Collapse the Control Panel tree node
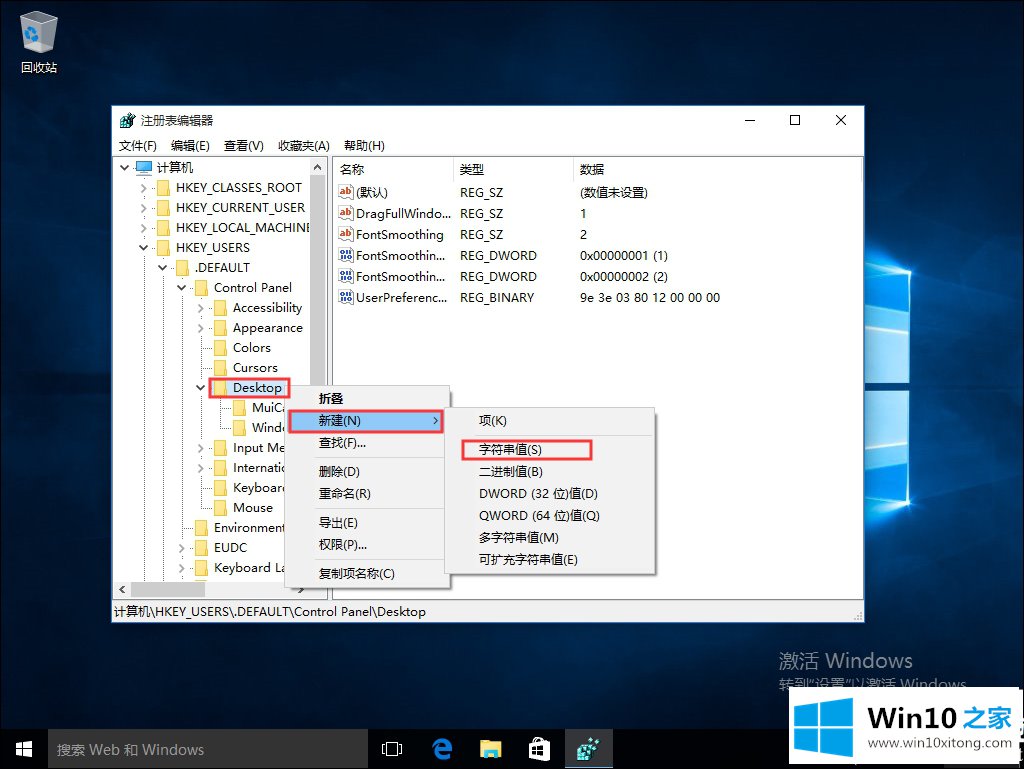The height and width of the screenshot is (769, 1024). (181, 288)
